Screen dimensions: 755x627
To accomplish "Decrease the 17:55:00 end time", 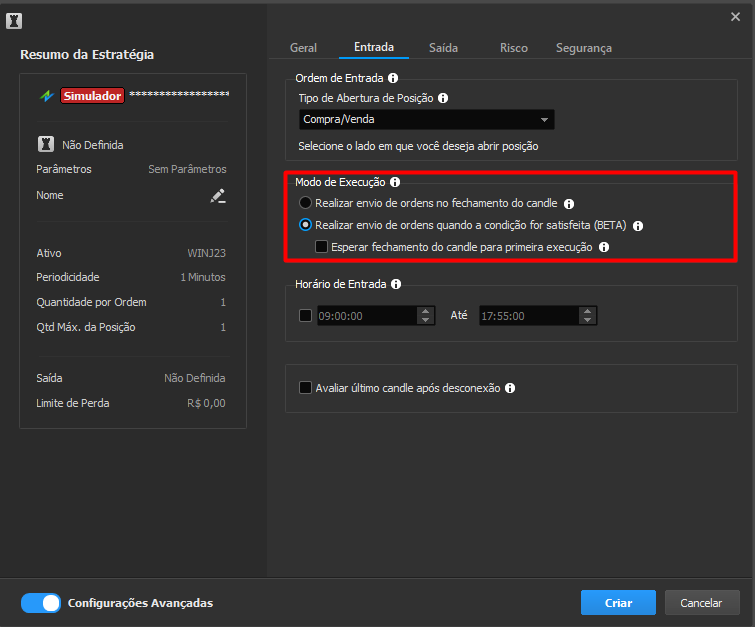I will 587,320.
